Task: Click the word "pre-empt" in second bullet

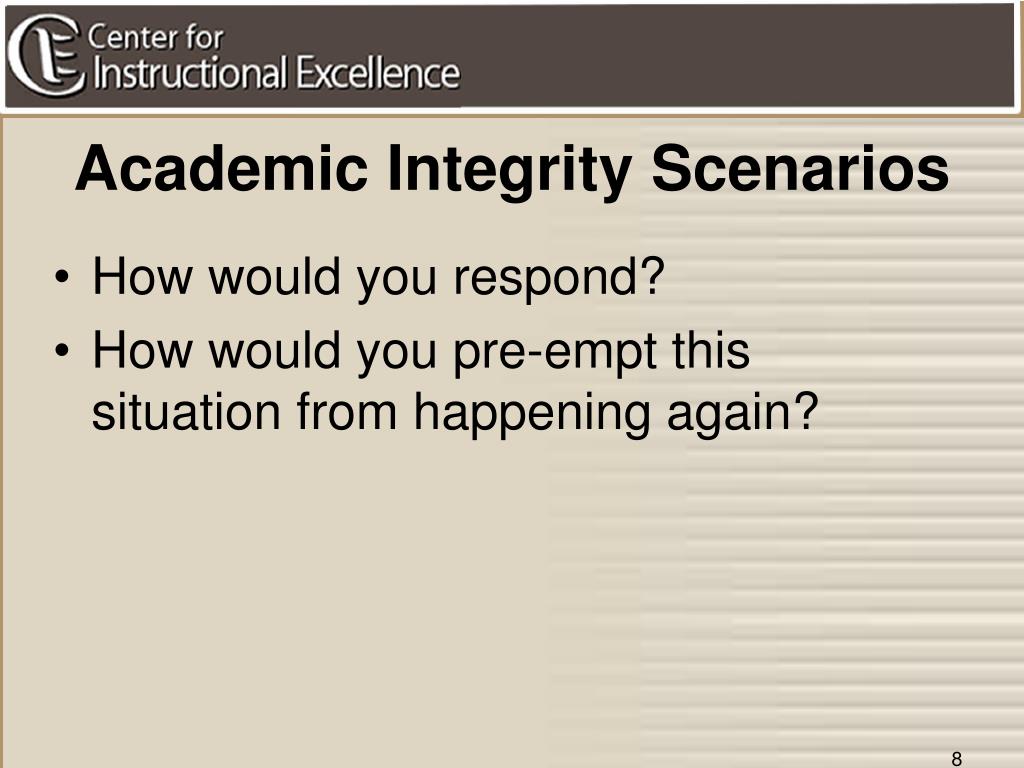Action: click(x=555, y=353)
